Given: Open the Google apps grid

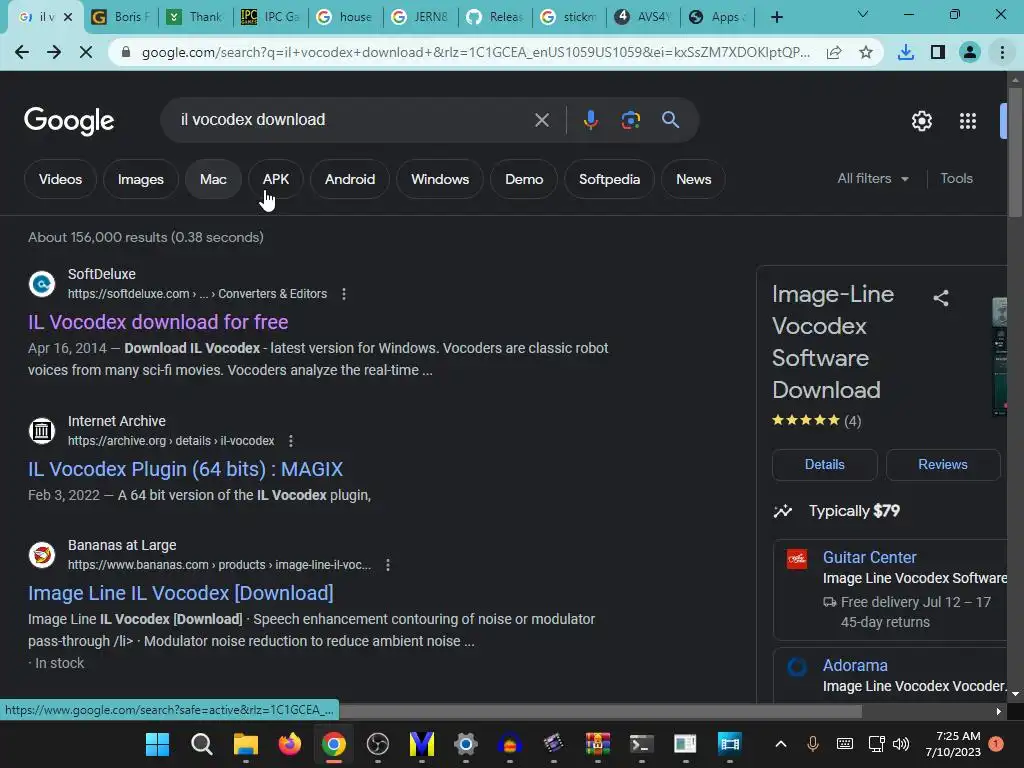Looking at the screenshot, I should point(968,121).
